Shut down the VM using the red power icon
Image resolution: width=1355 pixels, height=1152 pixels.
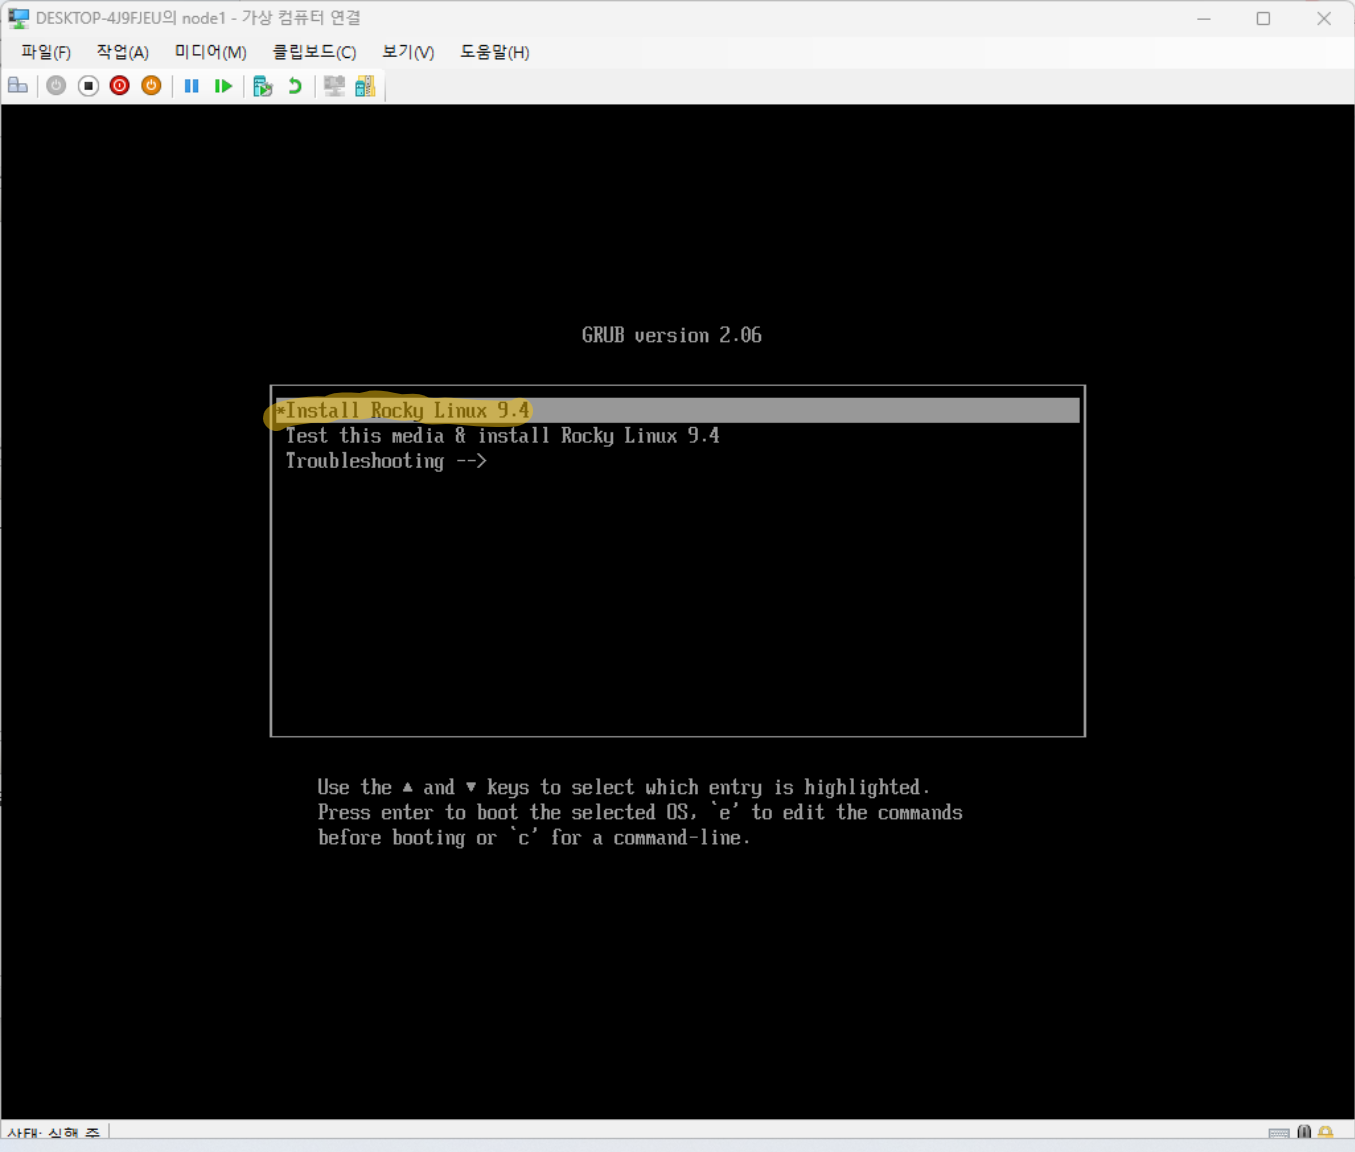point(120,86)
